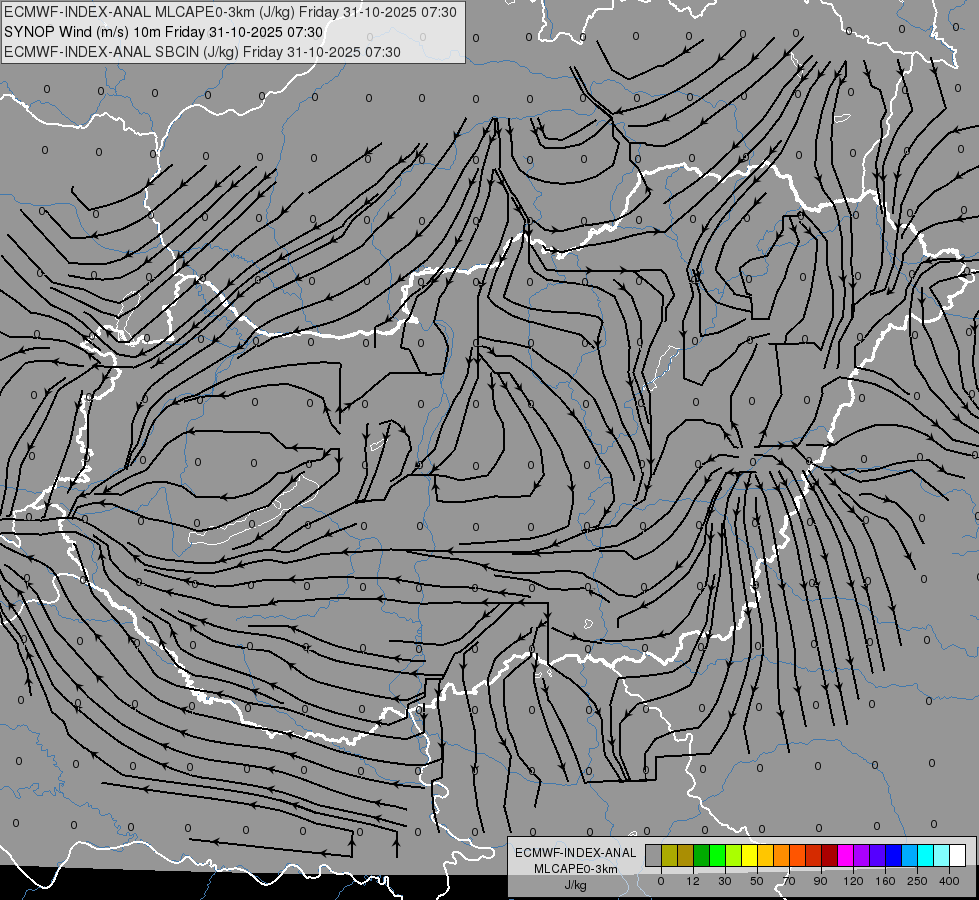Click the legend label '160'

pyautogui.click(x=885, y=881)
